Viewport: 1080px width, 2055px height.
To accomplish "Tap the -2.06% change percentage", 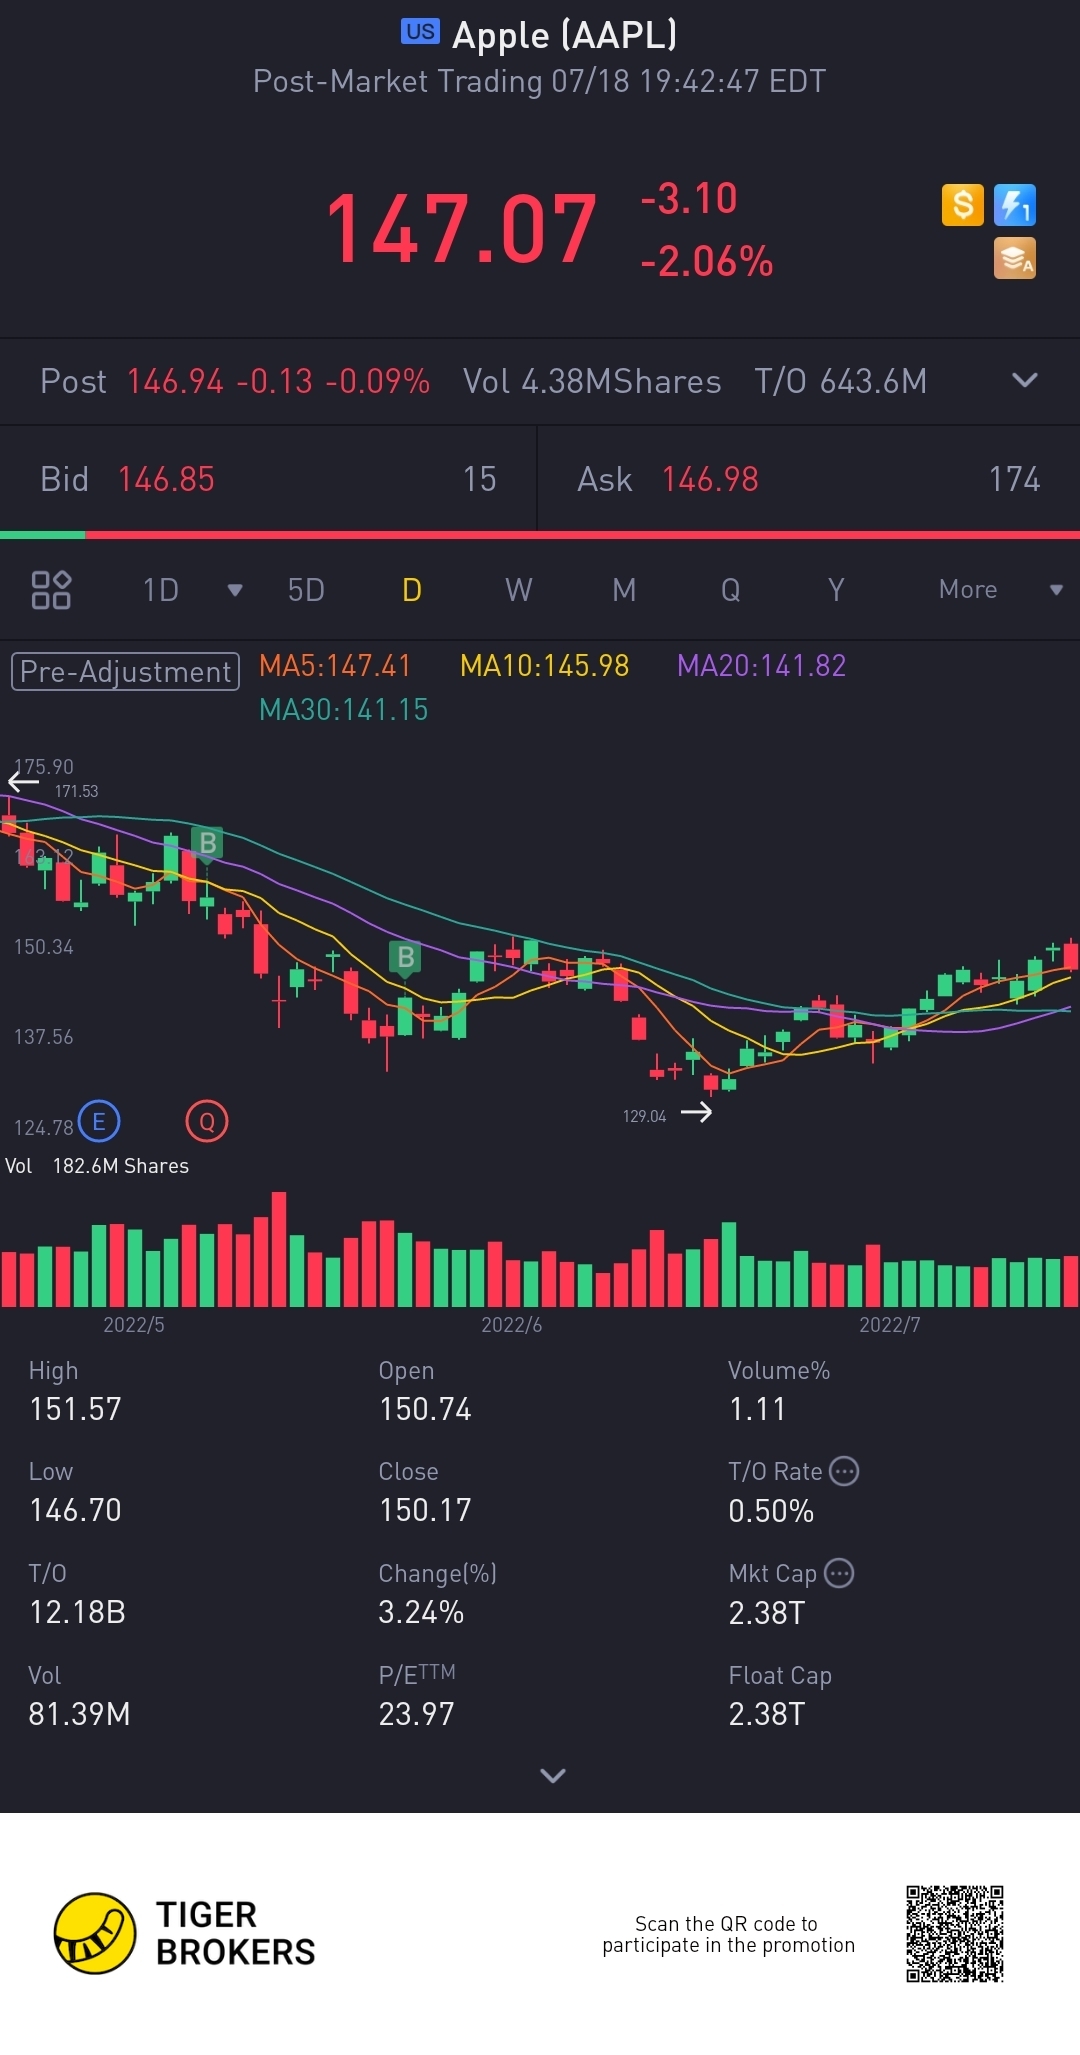I will pyautogui.click(x=707, y=262).
